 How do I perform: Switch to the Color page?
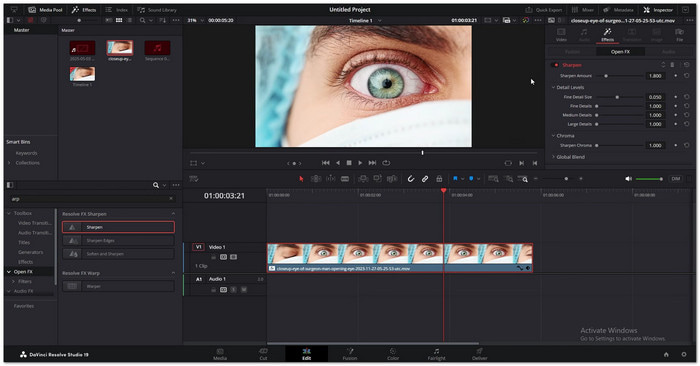tap(393, 354)
